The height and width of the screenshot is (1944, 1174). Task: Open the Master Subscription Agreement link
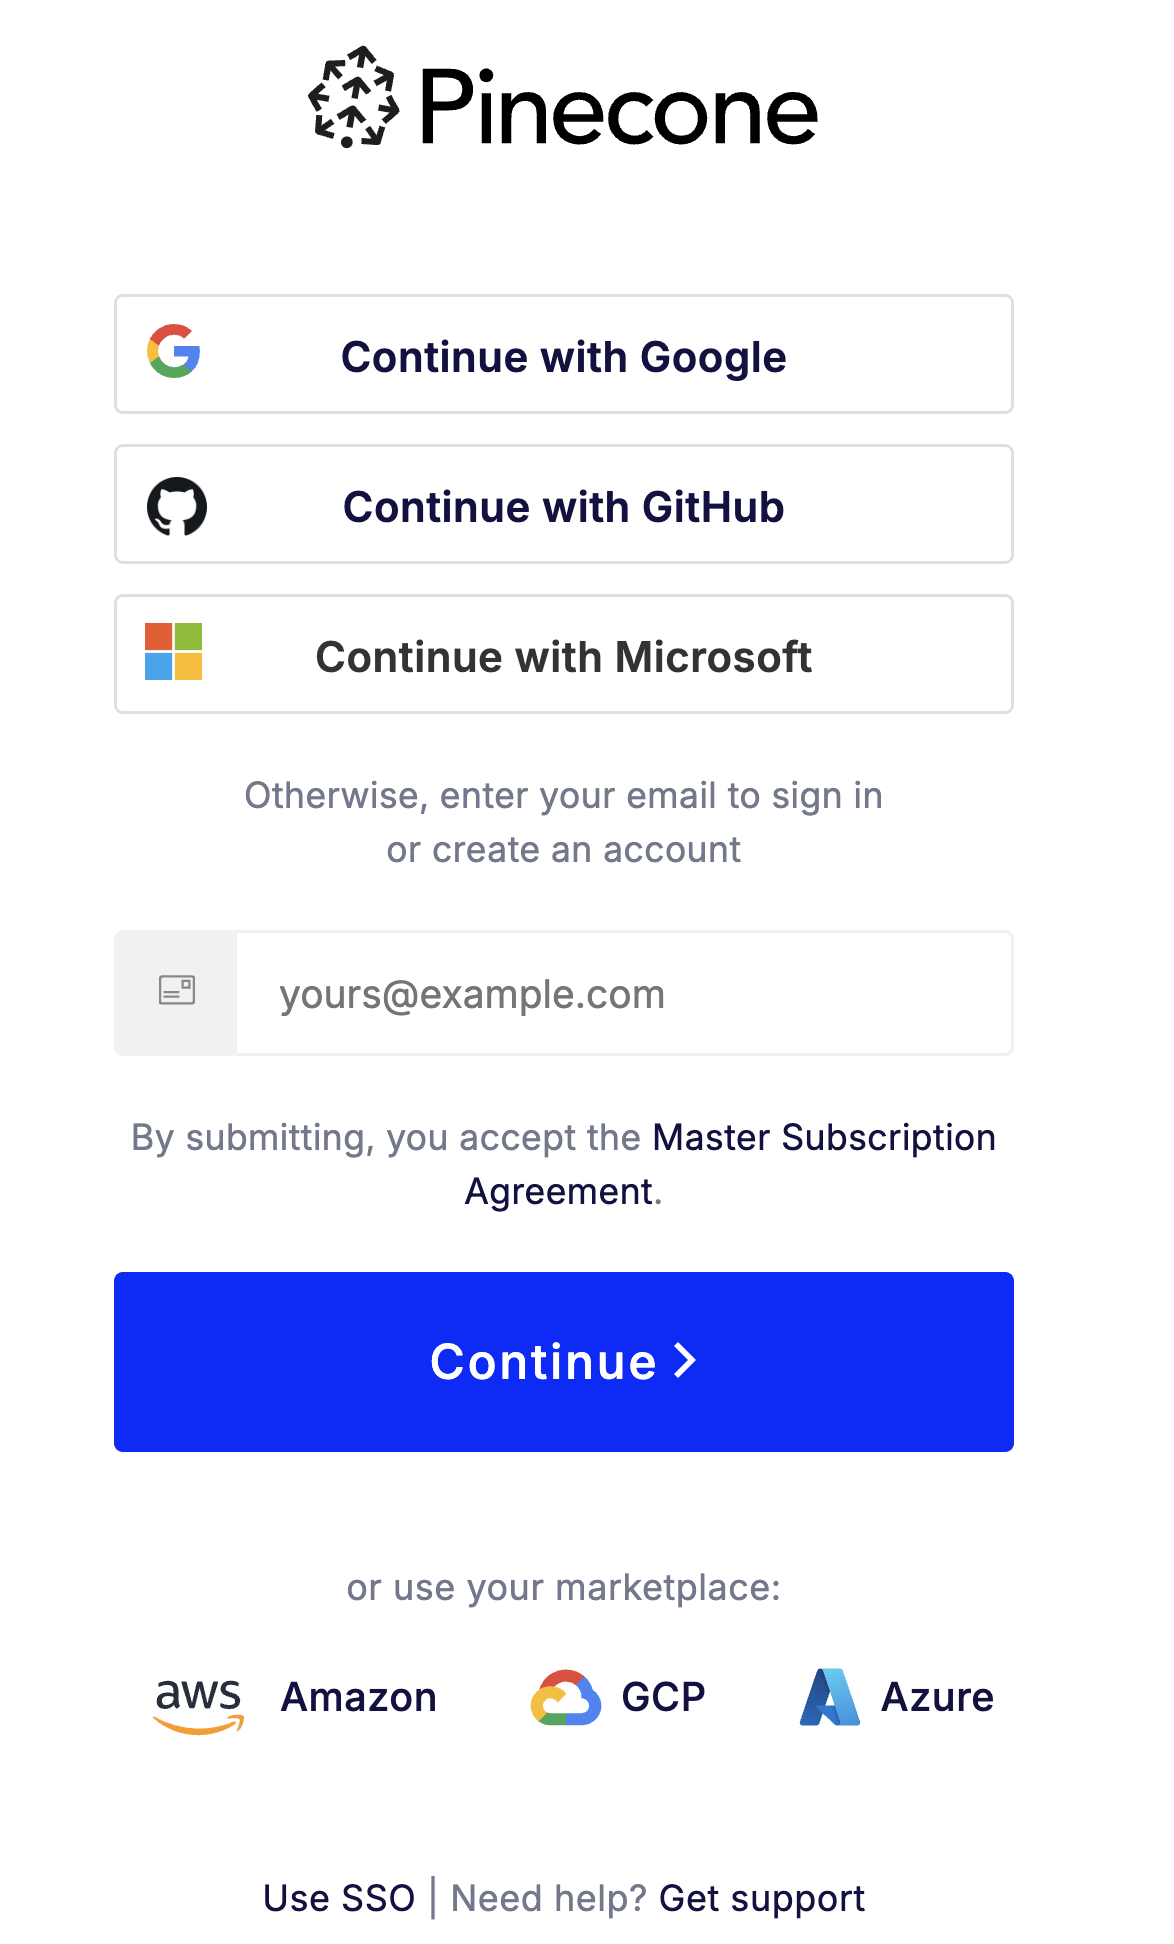point(823,1138)
